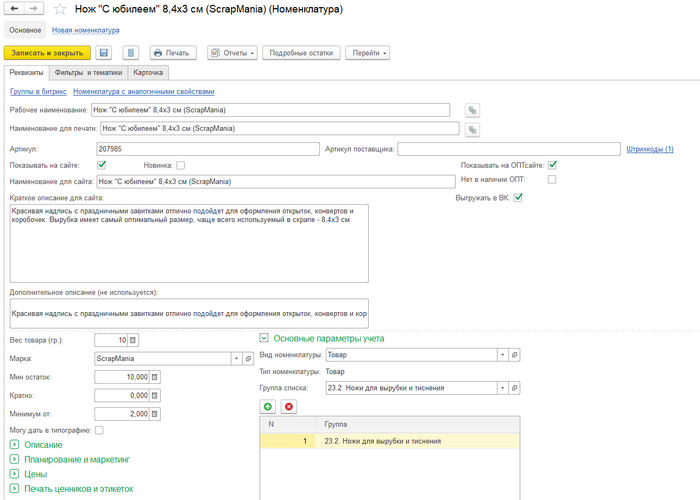700x500 pixels.
Task: Open the Отчеты dropdown menu
Action: coord(232,52)
